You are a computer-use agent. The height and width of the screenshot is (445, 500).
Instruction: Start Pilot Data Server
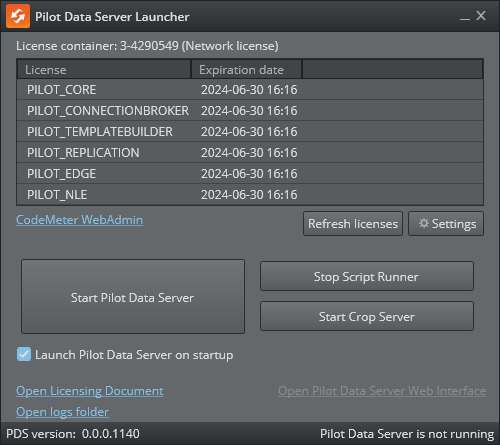click(133, 297)
